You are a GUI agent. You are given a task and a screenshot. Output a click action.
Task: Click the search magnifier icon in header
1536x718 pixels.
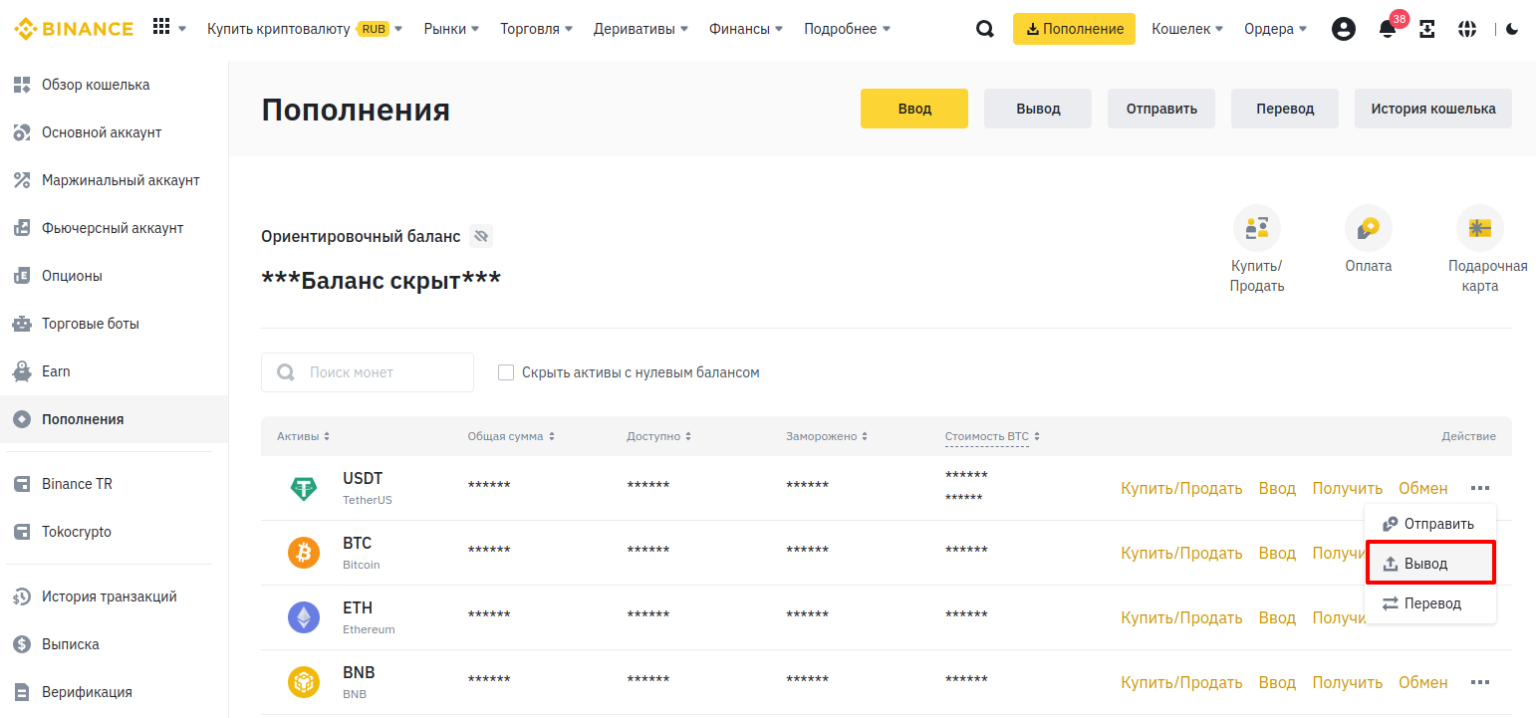coord(985,29)
